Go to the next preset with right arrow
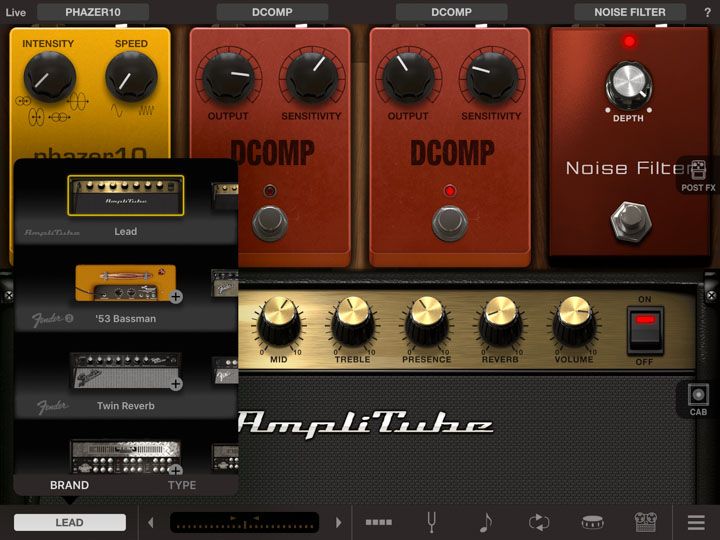Viewport: 720px width, 540px height. point(339,523)
